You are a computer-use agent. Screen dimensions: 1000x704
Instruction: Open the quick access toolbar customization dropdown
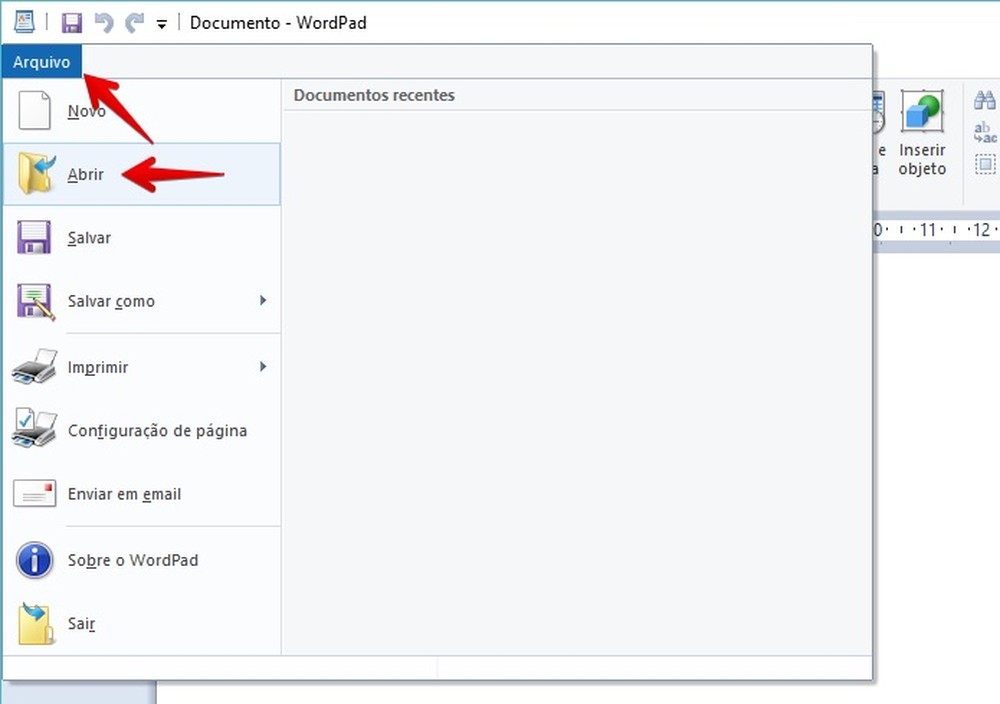pyautogui.click(x=160, y=25)
